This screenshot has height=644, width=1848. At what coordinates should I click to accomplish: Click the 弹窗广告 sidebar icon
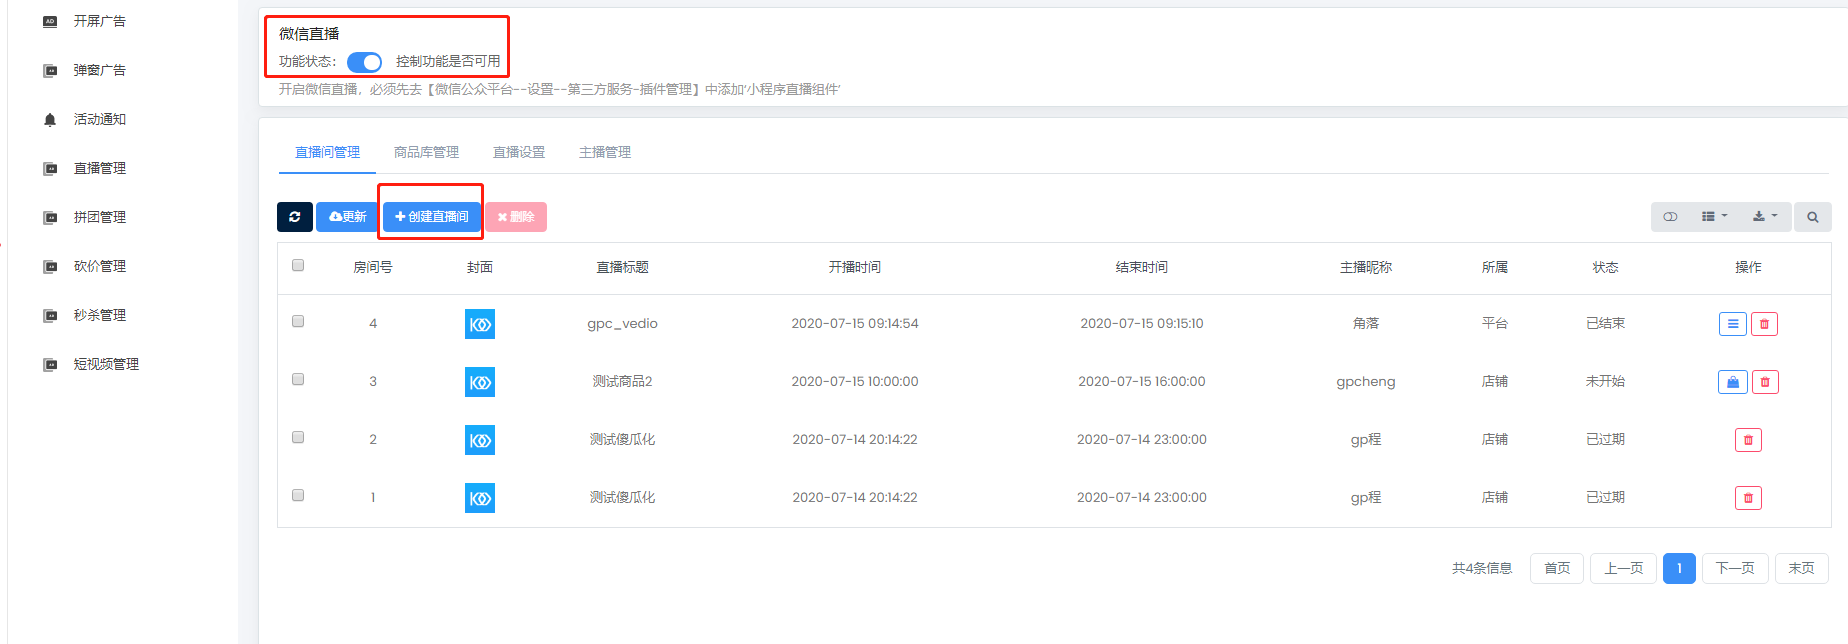tap(50, 70)
